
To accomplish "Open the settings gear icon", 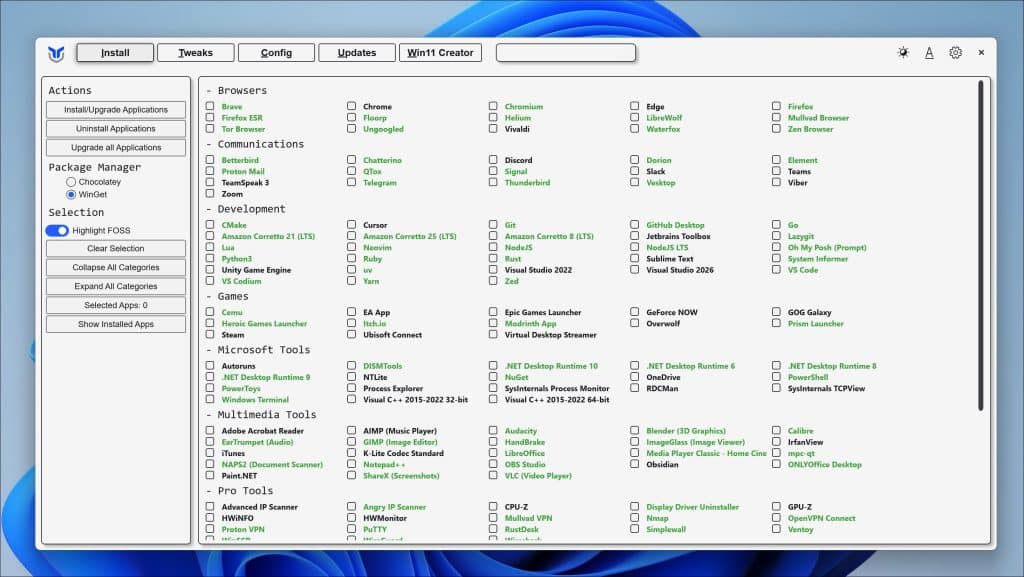I will 955,52.
